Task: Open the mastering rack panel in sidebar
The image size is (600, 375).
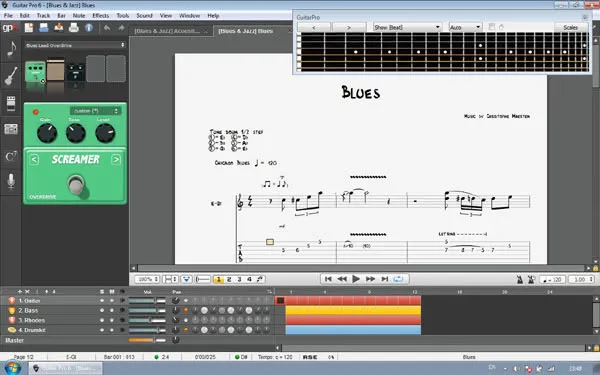Action: tap(11, 129)
